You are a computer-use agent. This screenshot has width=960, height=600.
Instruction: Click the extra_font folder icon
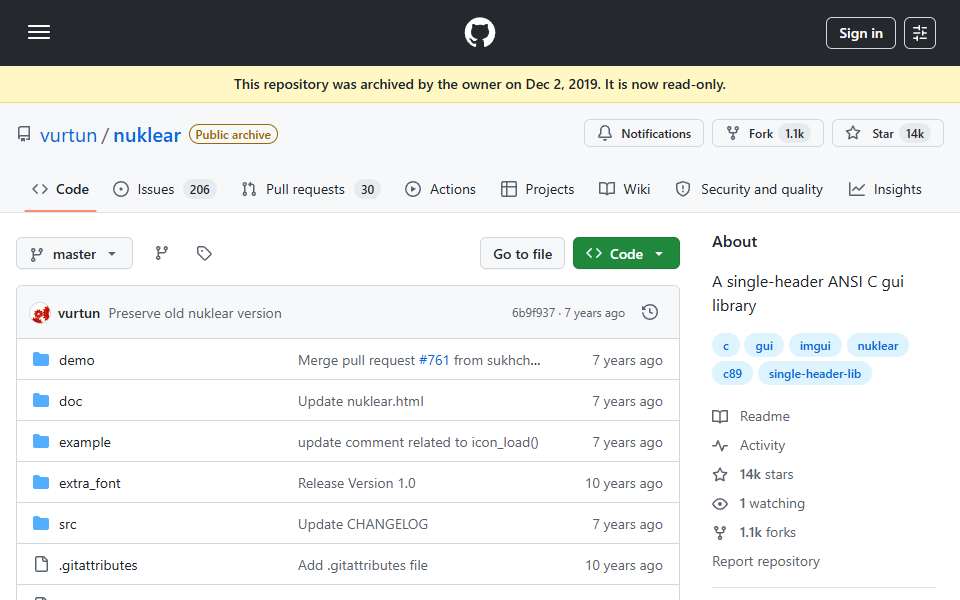(41, 482)
